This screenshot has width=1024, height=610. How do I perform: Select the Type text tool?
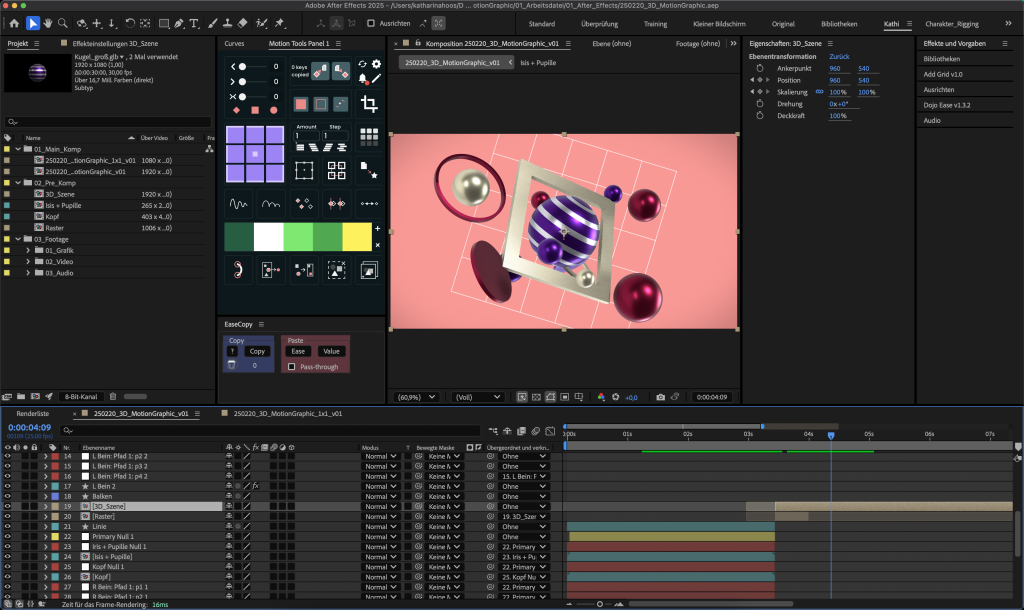coord(192,23)
